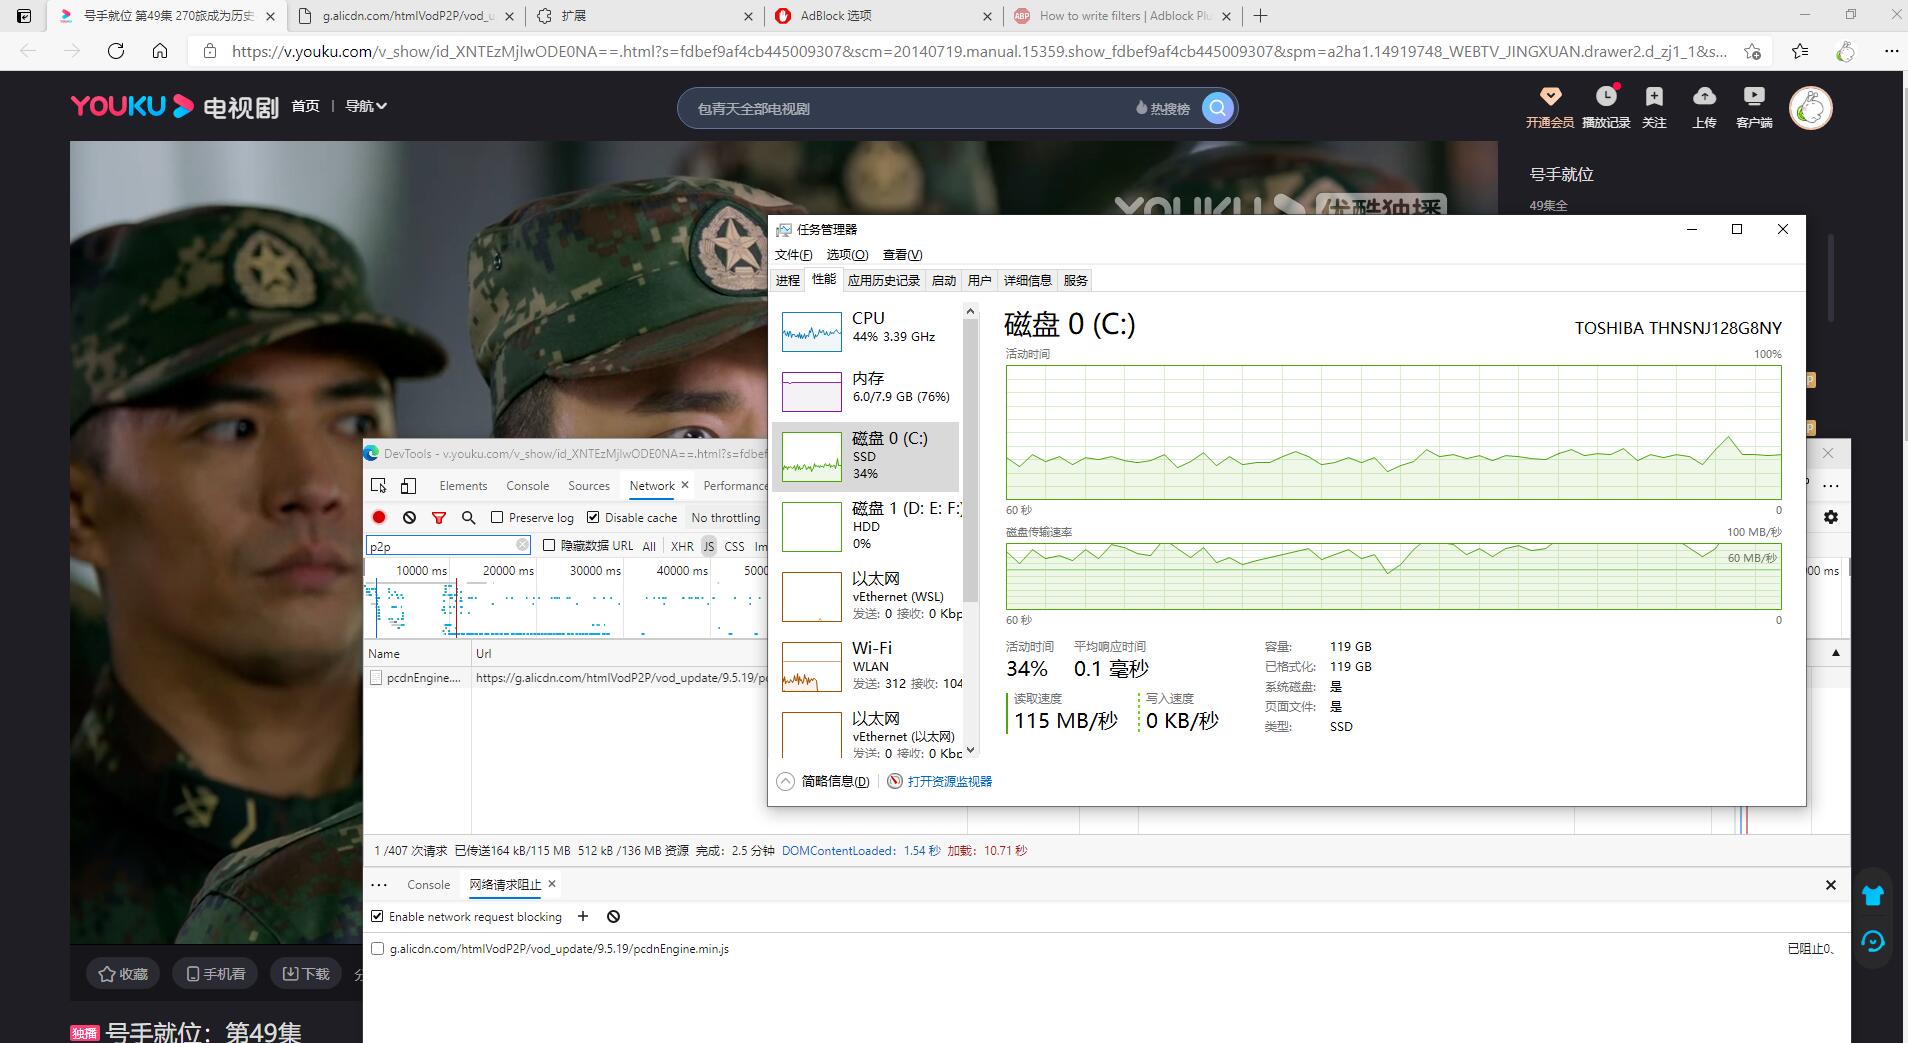
Task: Expand the 导航 navigation dropdown
Action: click(x=366, y=106)
